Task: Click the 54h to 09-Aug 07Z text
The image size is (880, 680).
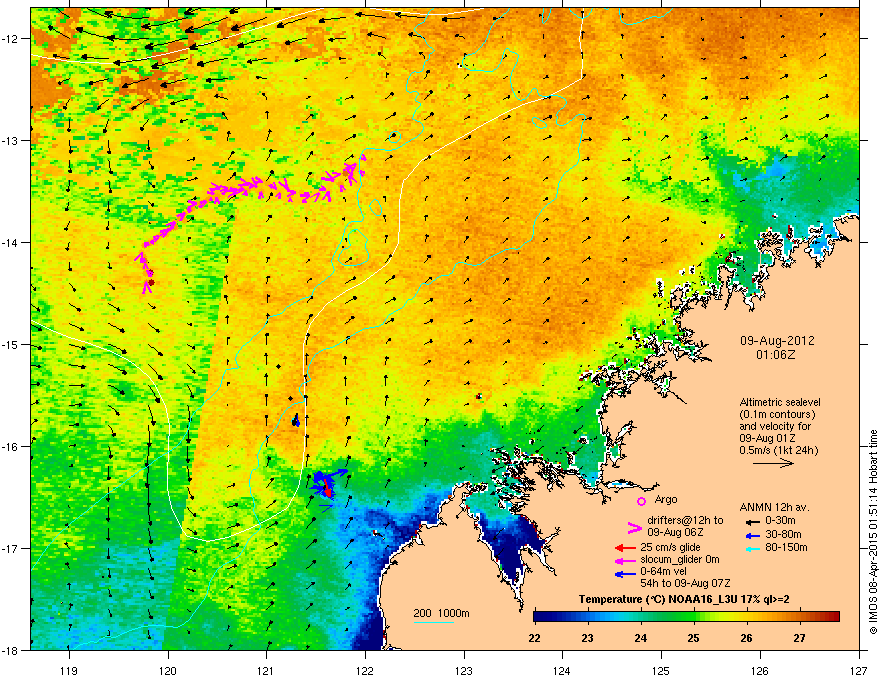Action: [x=685, y=583]
